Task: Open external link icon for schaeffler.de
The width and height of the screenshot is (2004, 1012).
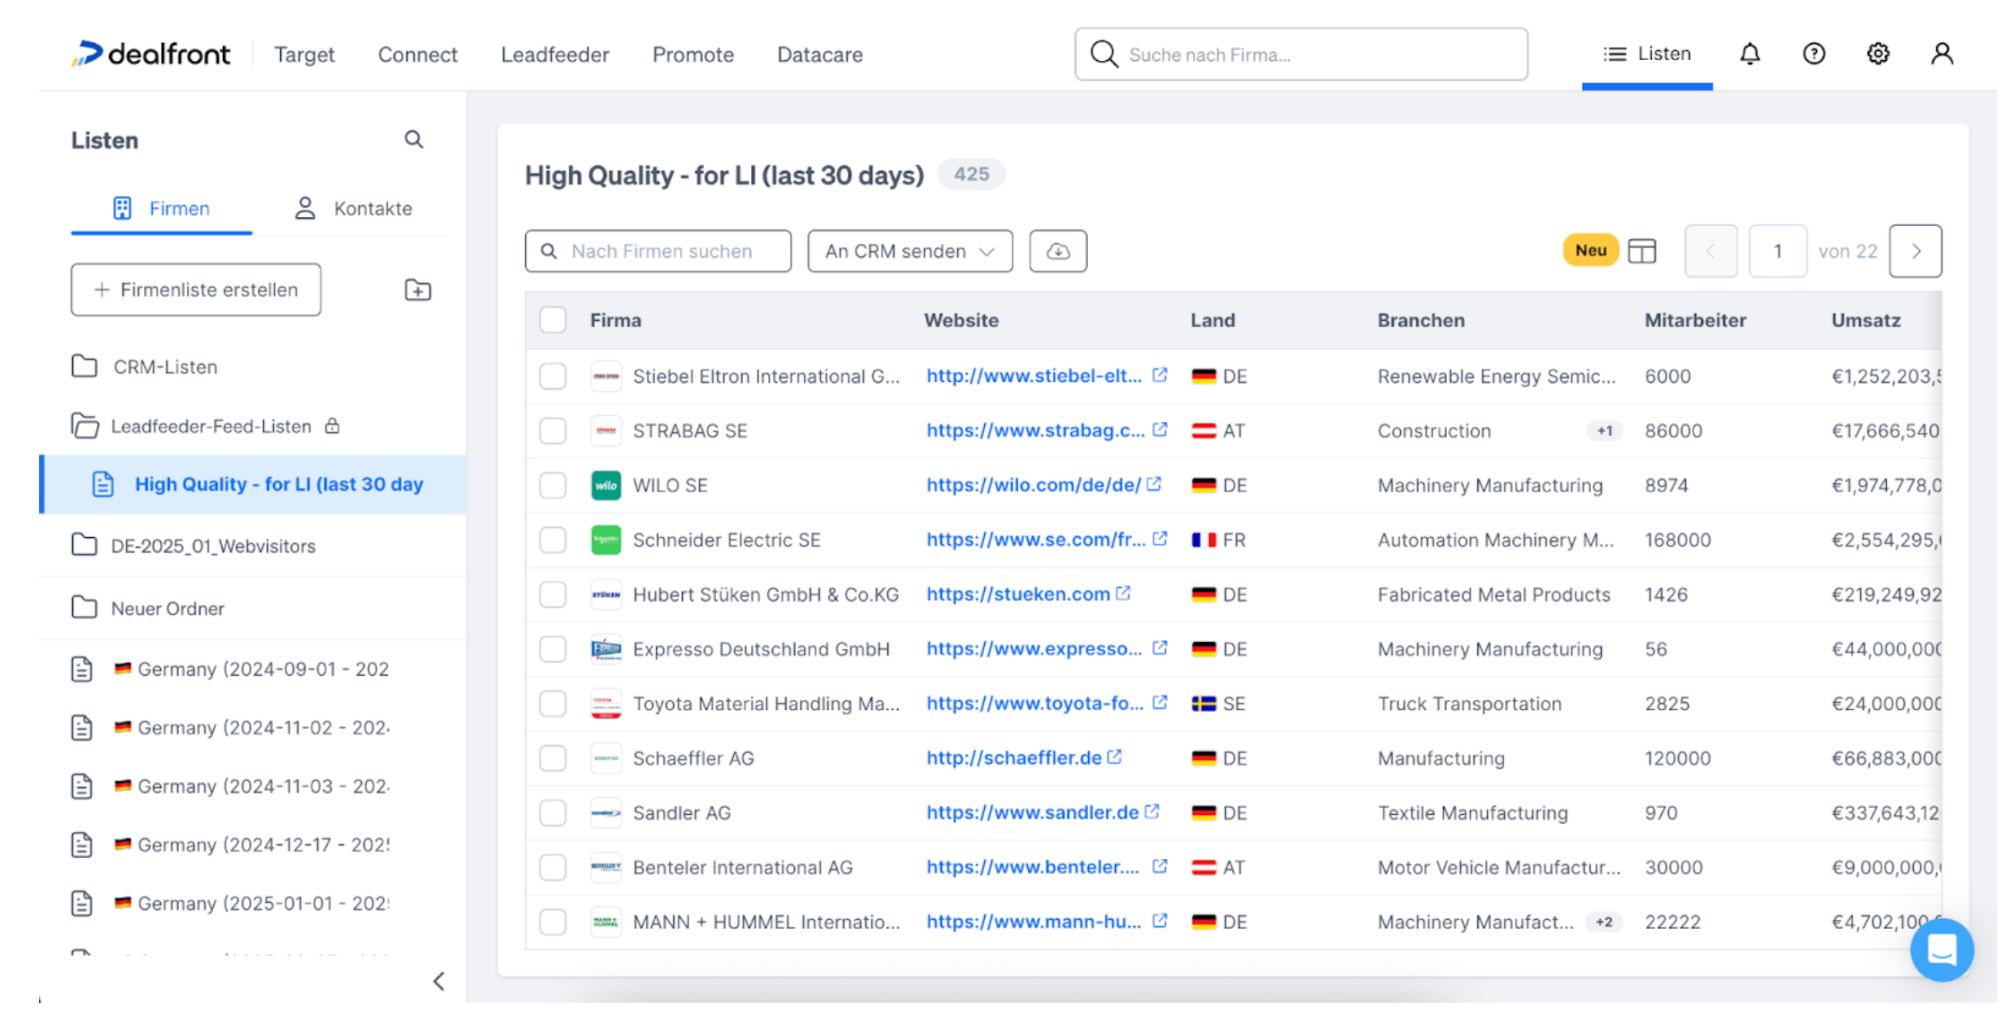Action: click(x=1115, y=757)
